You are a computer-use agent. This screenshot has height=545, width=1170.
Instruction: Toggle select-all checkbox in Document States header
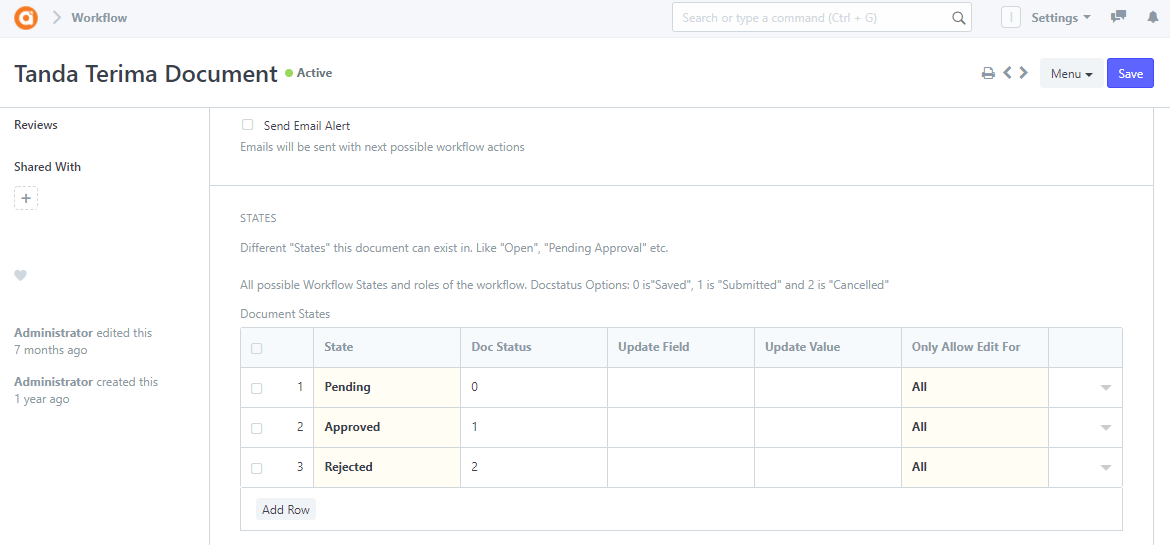coord(257,348)
